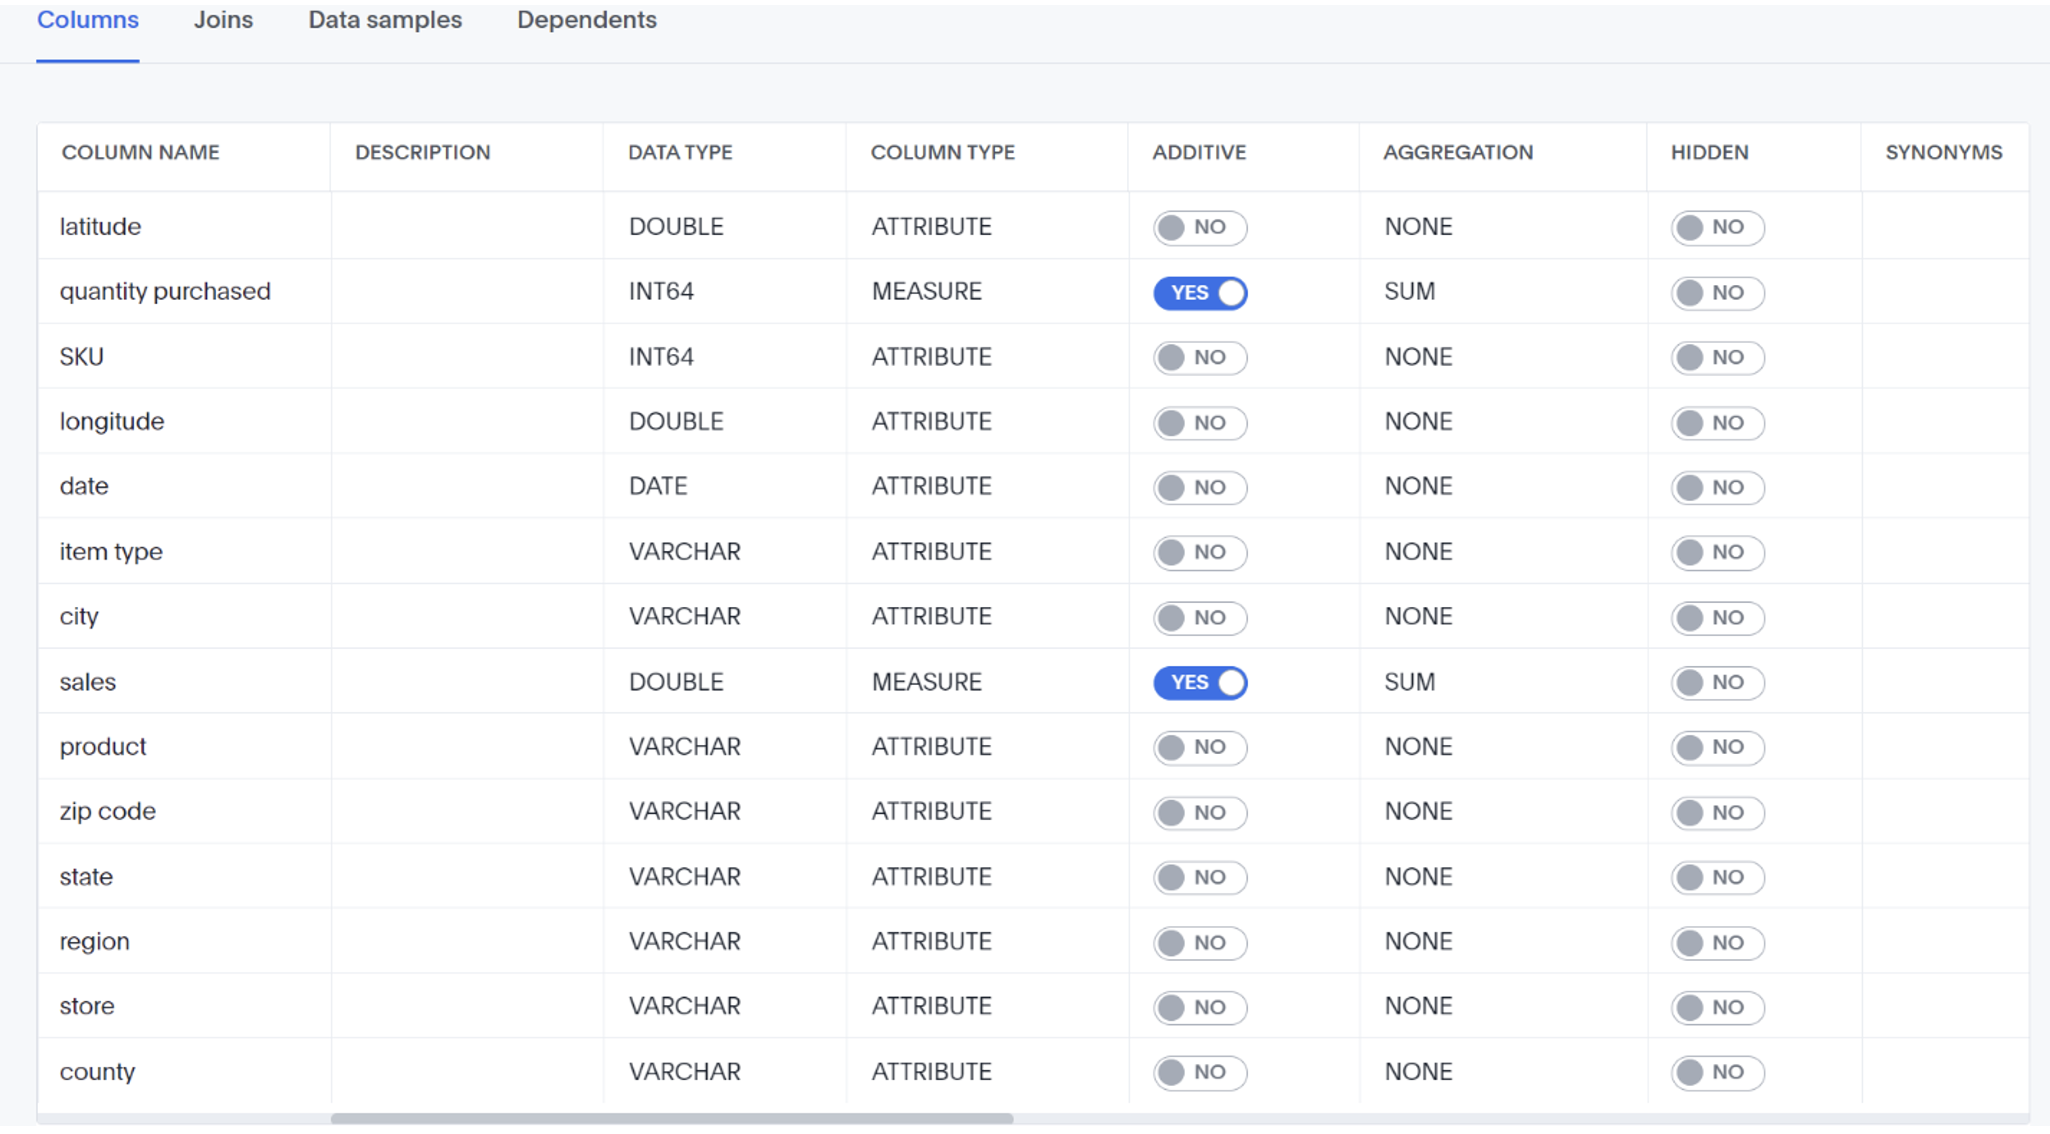The width and height of the screenshot is (2050, 1134).
Task: Click the AGGREGATION column header
Action: (1458, 152)
